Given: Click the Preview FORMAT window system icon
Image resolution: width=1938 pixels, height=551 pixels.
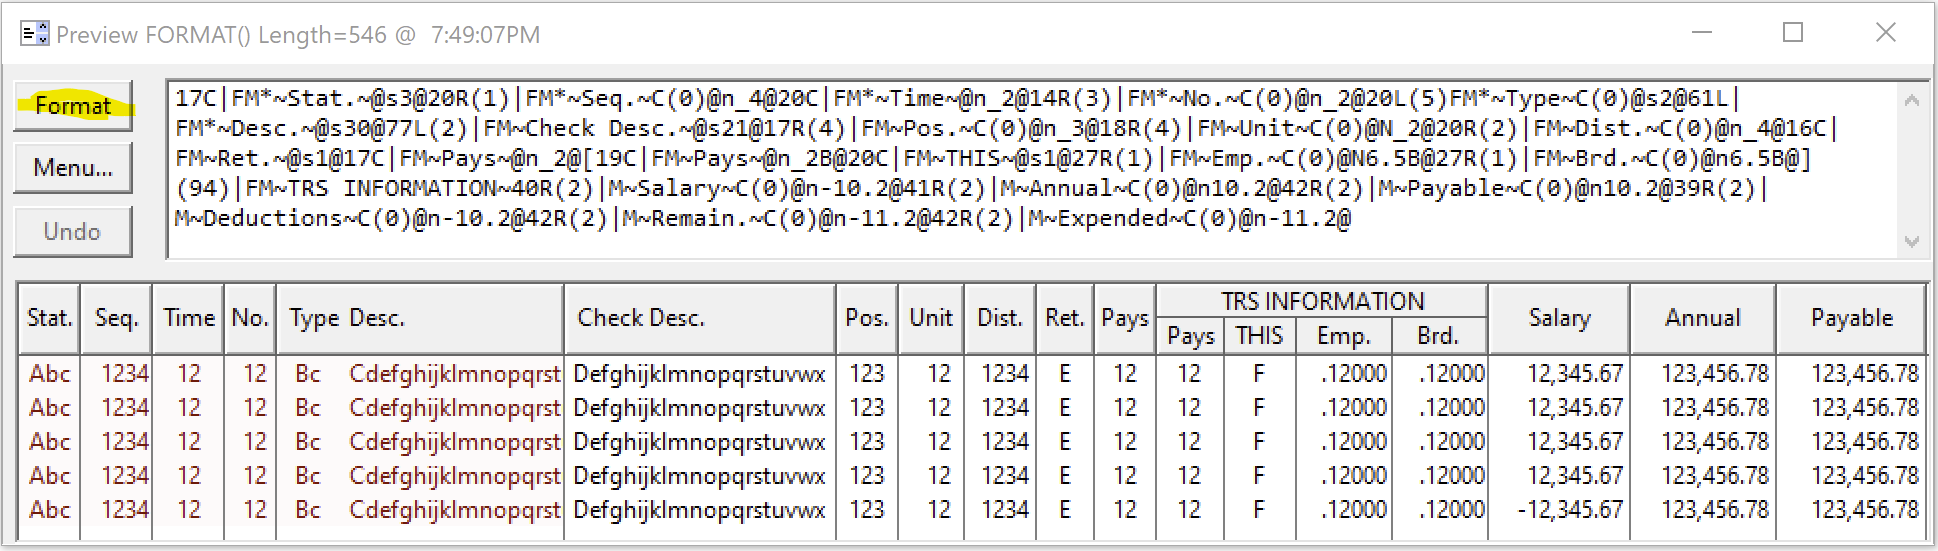Looking at the screenshot, I should click(35, 34).
